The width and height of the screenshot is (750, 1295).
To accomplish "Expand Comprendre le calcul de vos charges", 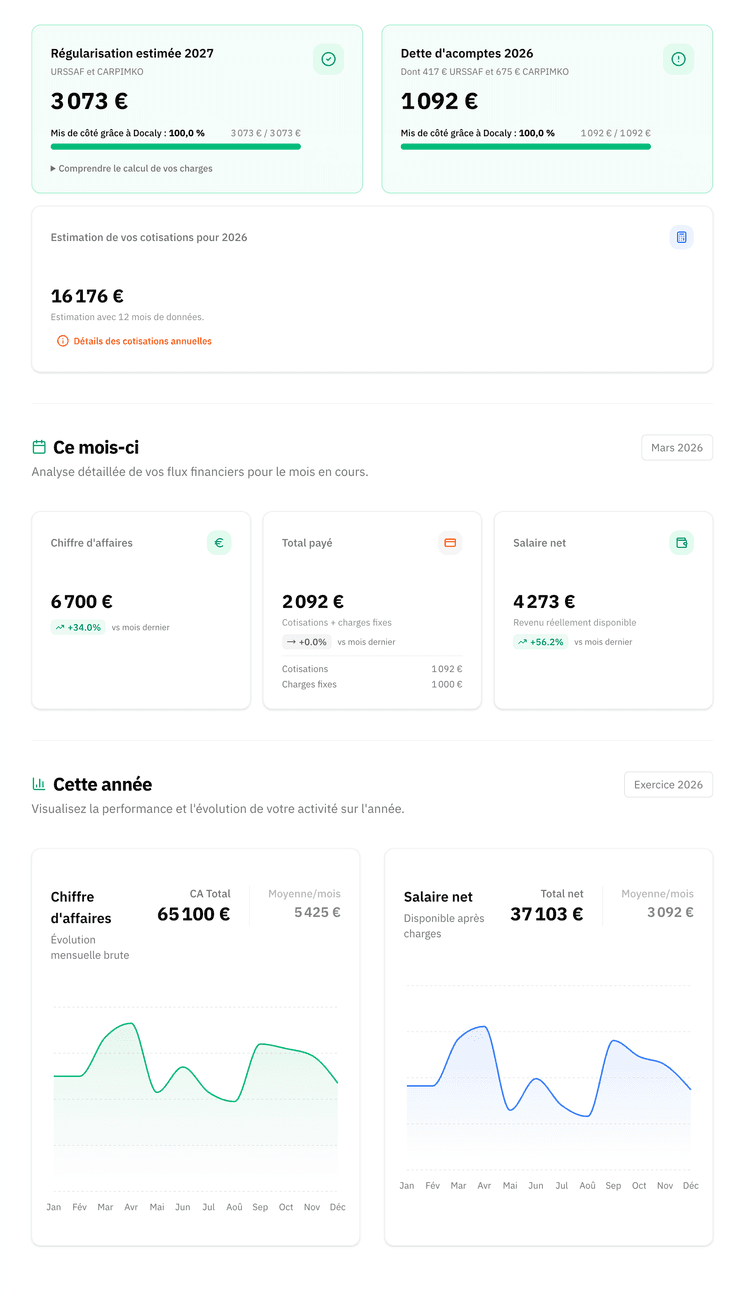I will click(x=132, y=169).
